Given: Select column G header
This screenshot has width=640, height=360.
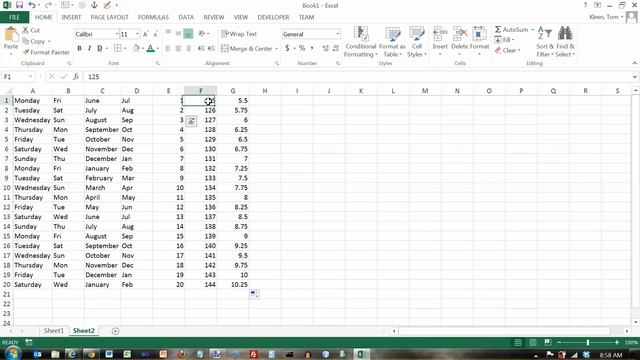Looking at the screenshot, I should pos(233,91).
